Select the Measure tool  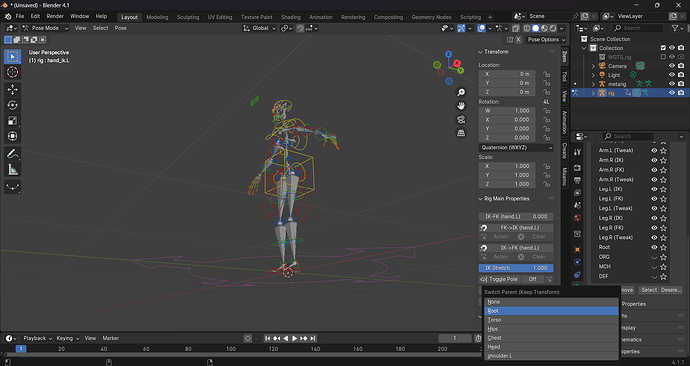(x=12, y=170)
